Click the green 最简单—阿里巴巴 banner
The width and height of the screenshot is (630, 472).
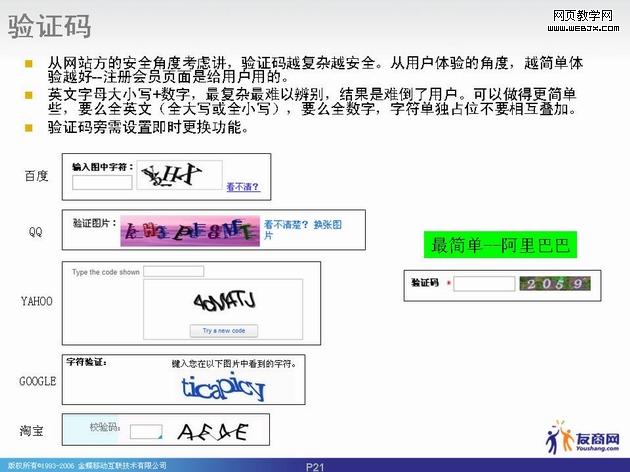[x=500, y=245]
